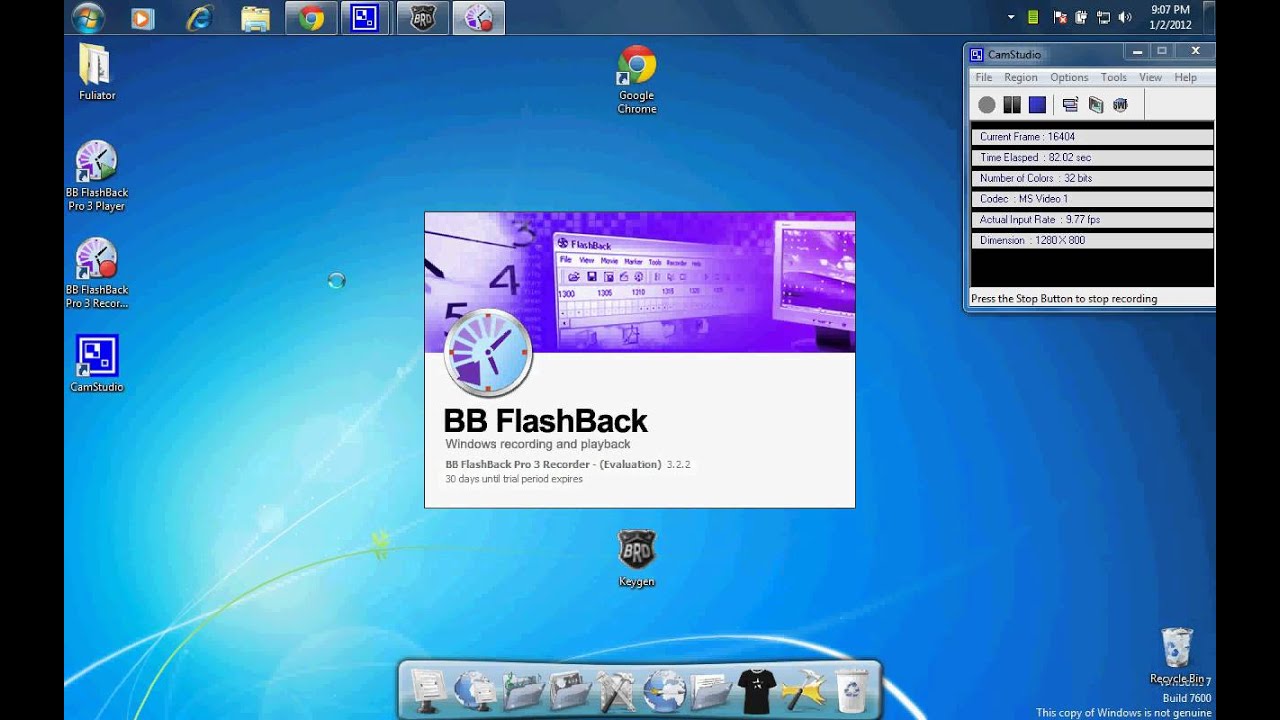Image resolution: width=1280 pixels, height=720 pixels.
Task: Open the pictures folder dock icon
Action: pos(570,690)
